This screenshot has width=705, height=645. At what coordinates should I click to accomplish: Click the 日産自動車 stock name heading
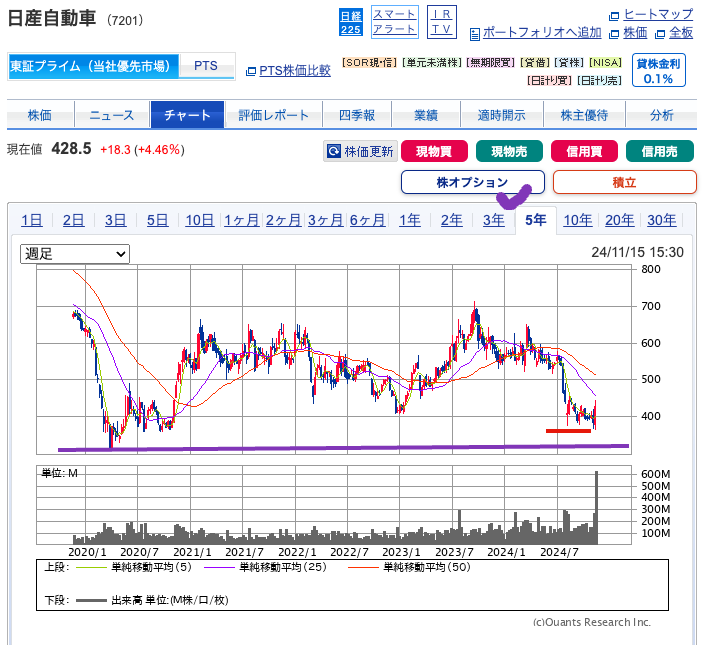point(52,18)
